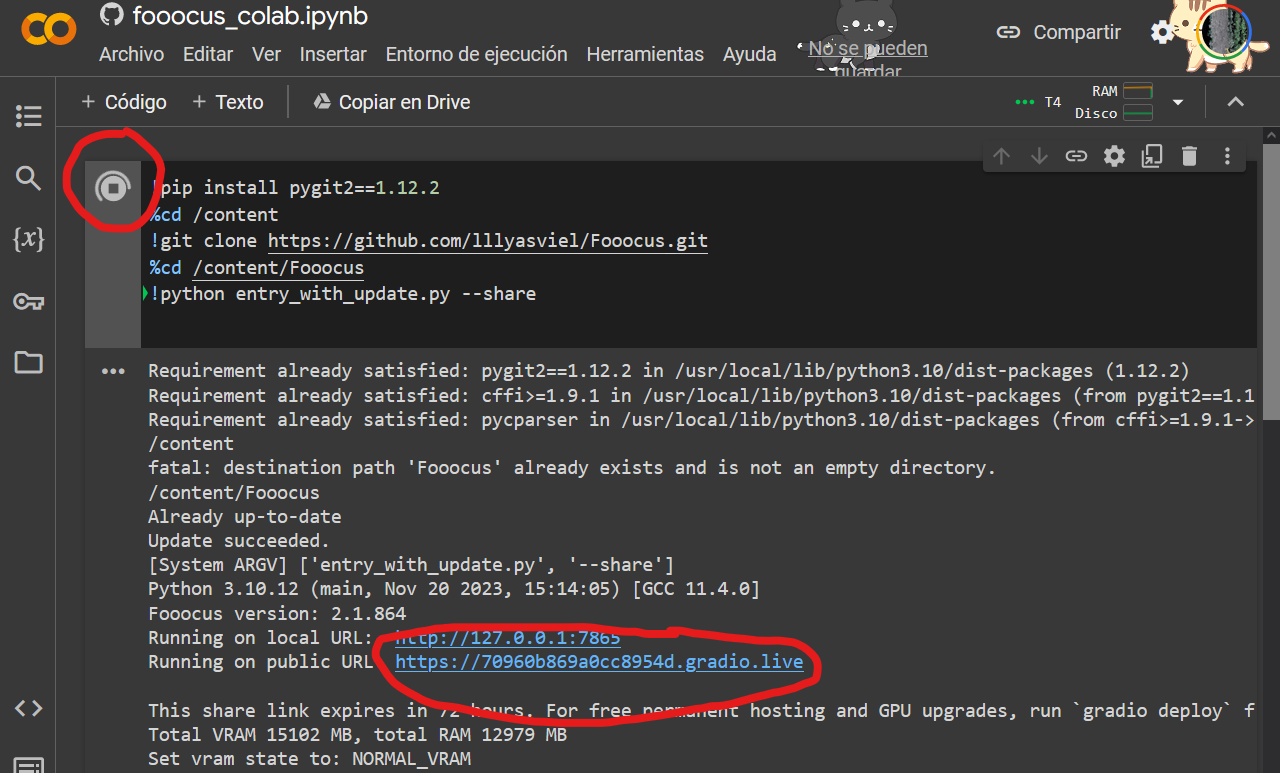View RAM and Disco resource usage

coord(1114,102)
